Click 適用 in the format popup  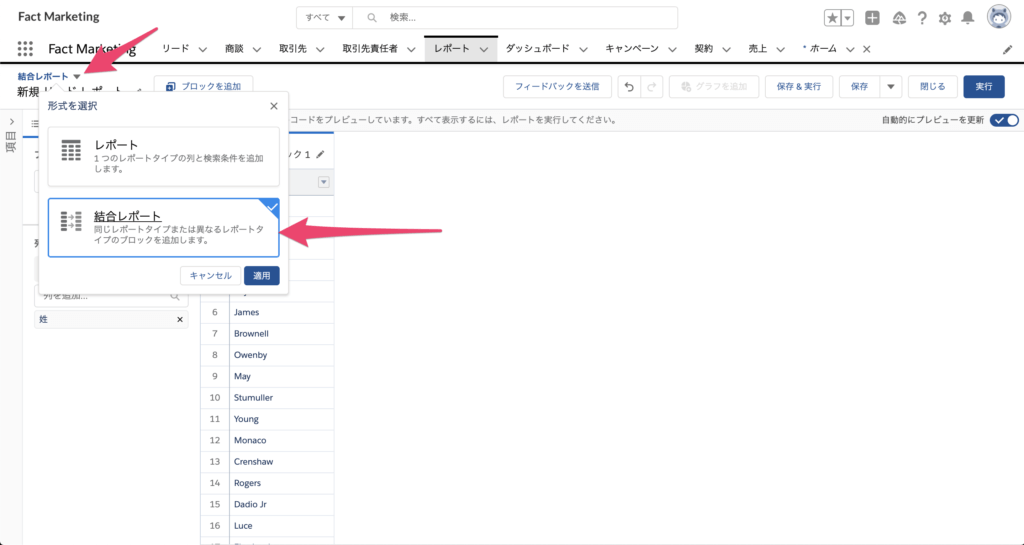(x=262, y=275)
